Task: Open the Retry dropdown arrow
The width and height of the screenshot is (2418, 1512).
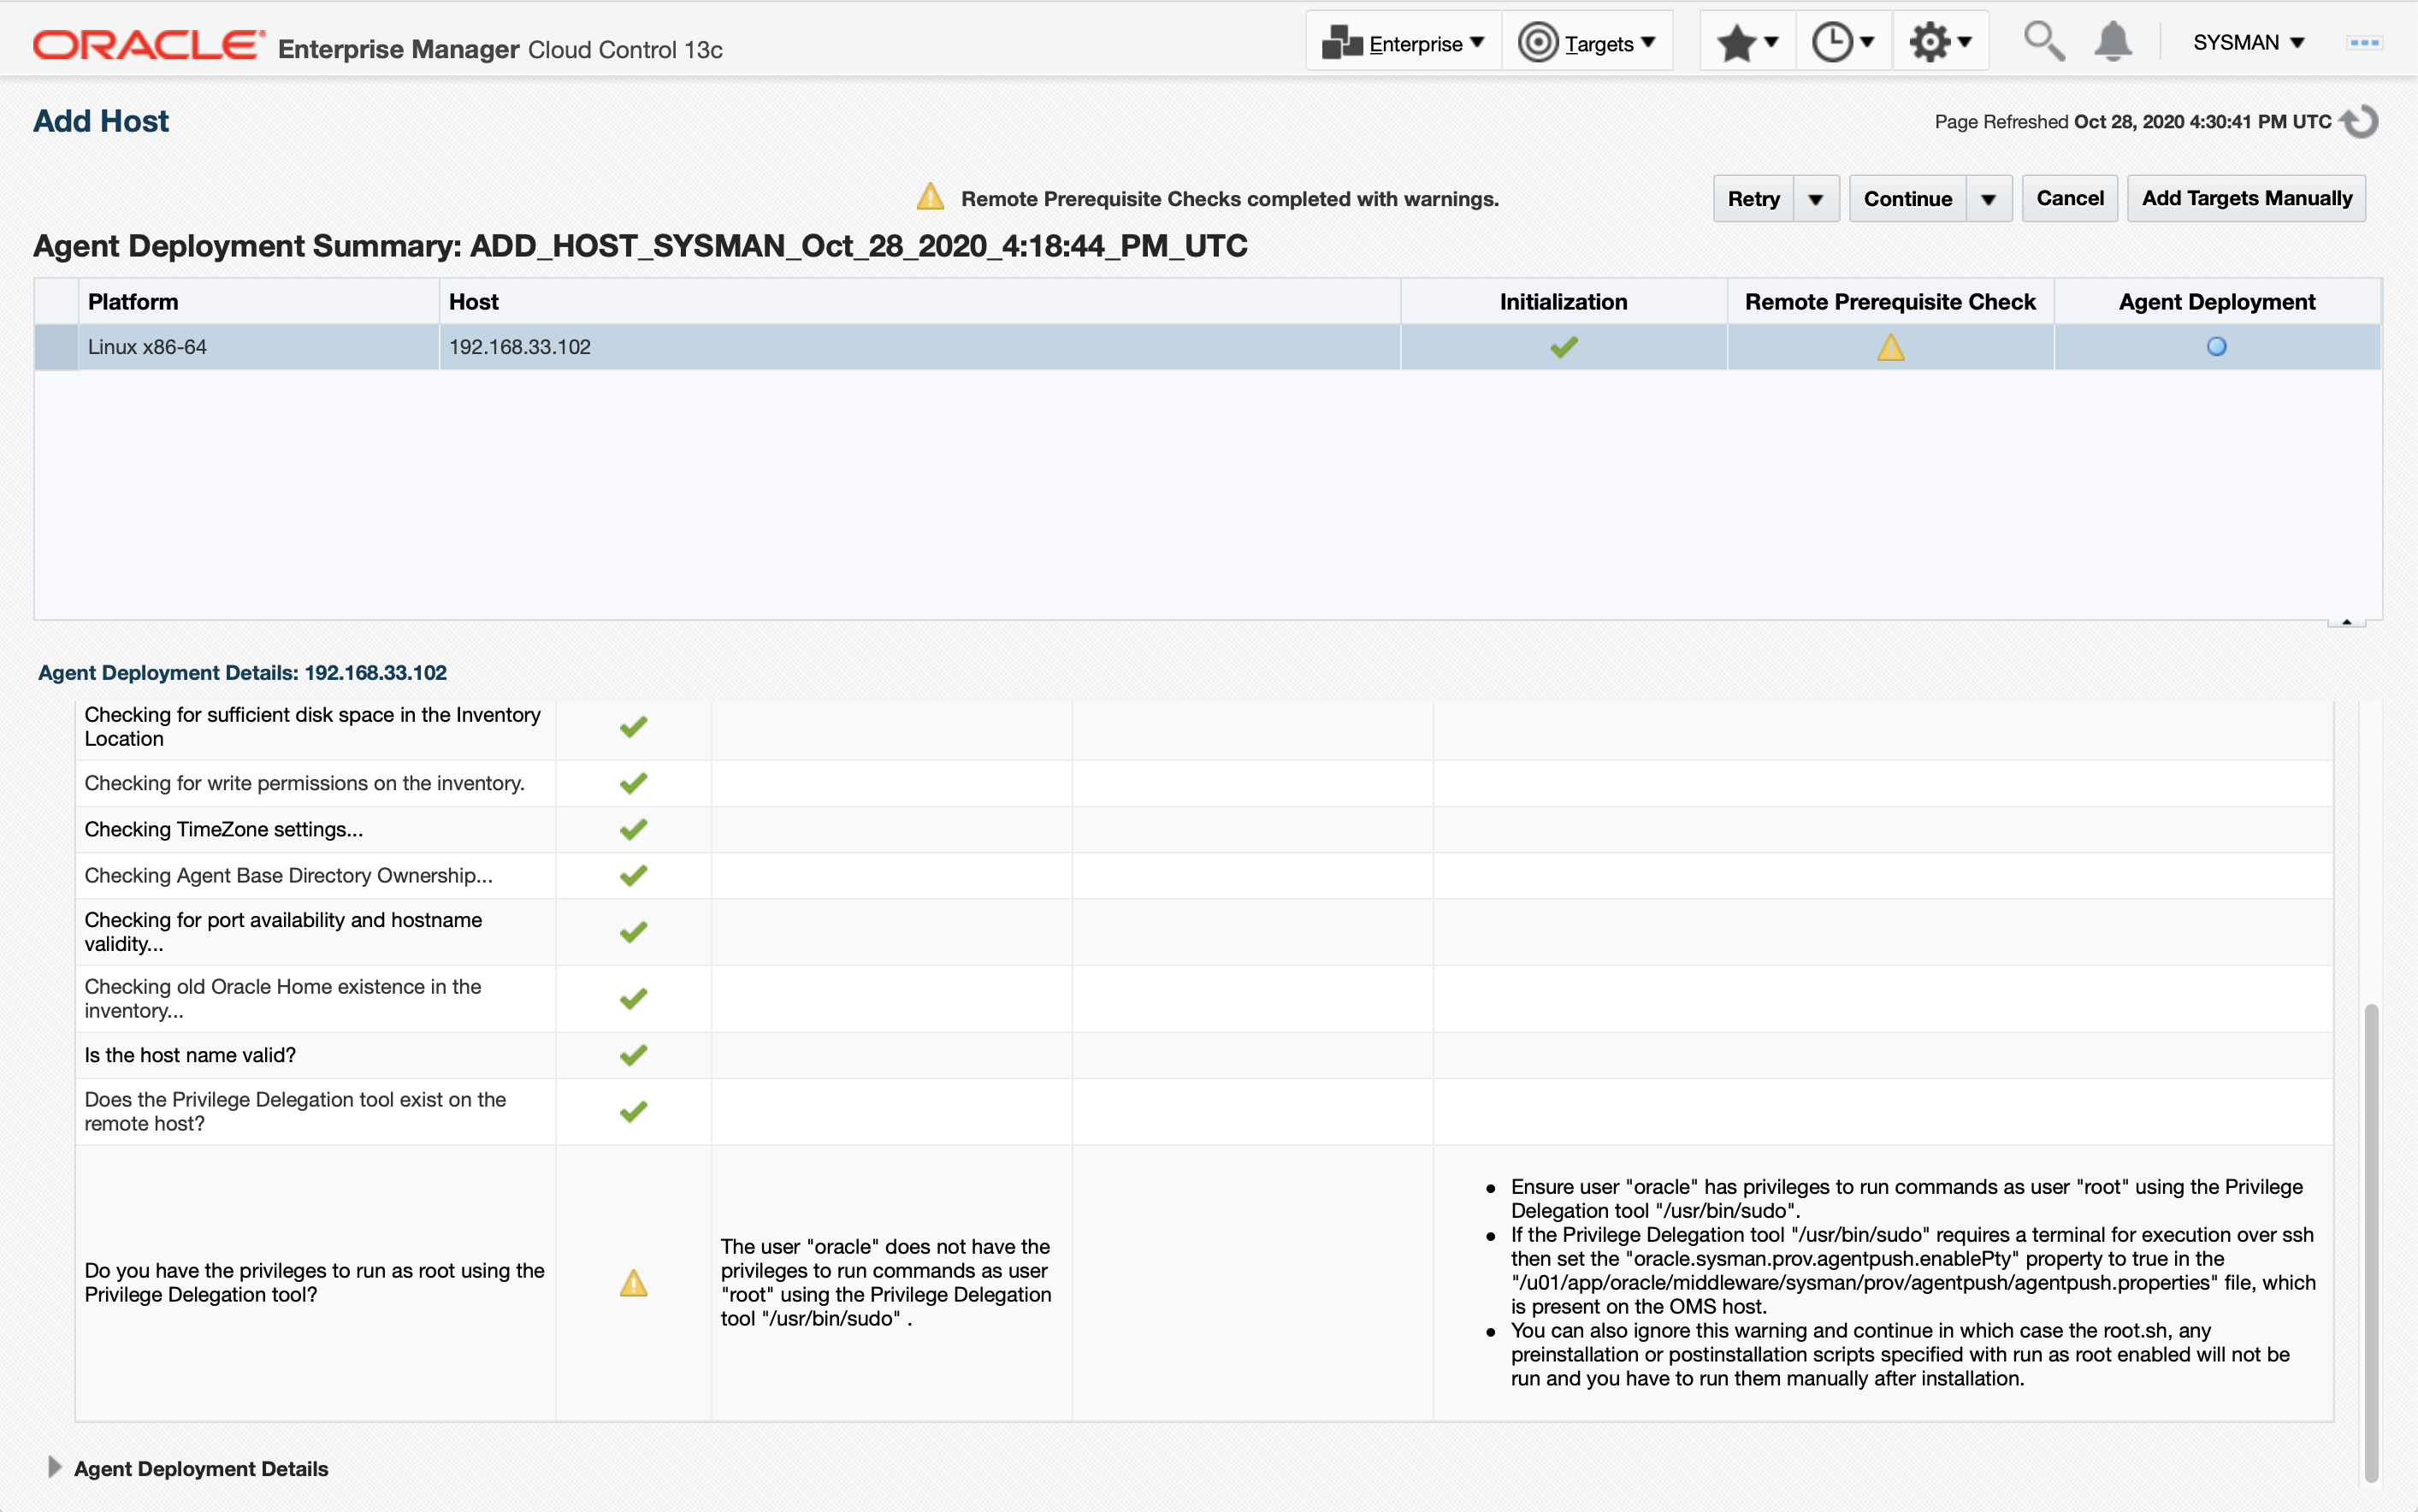Action: pyautogui.click(x=1816, y=199)
